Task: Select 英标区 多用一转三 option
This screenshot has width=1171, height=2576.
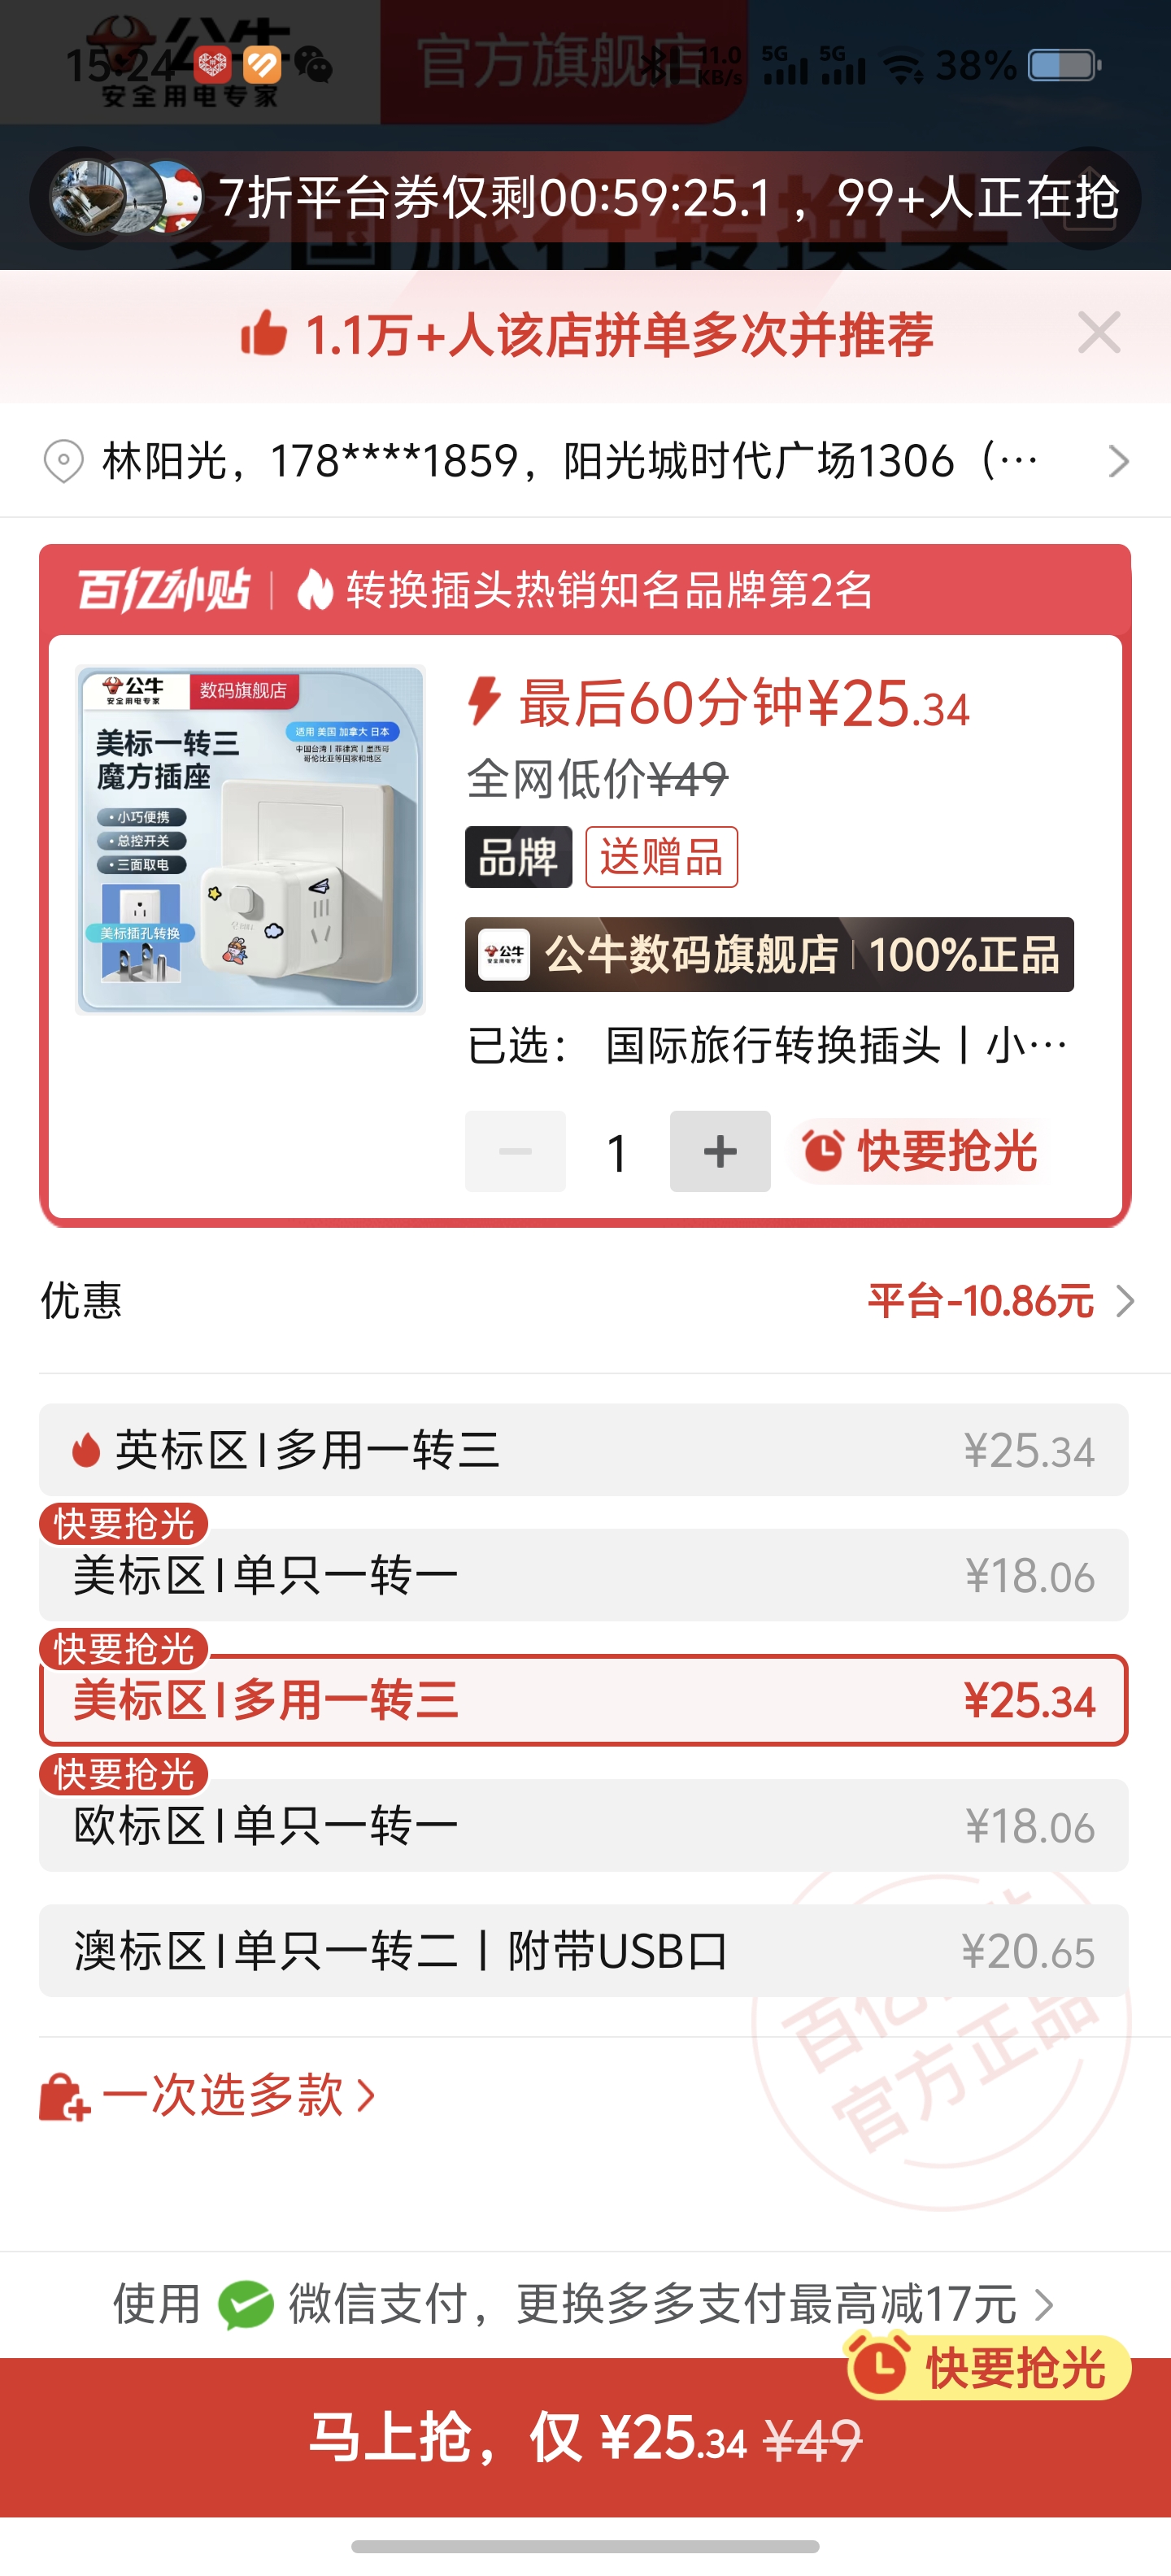Action: [x=583, y=1450]
